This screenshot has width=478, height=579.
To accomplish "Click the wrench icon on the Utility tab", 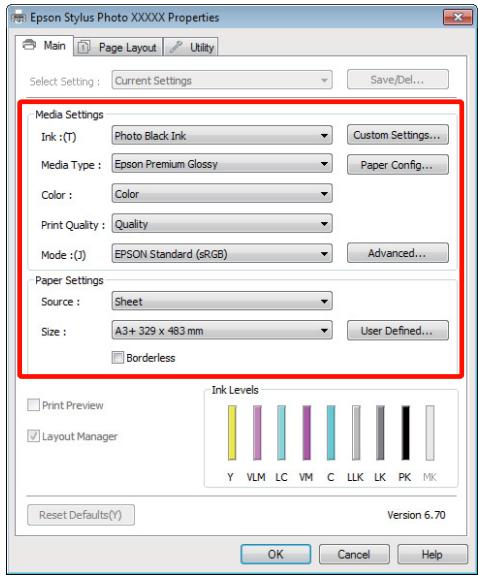I will [x=176, y=47].
